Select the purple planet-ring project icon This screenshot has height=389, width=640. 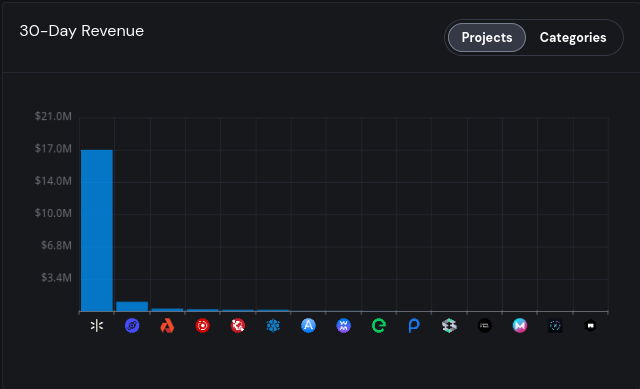point(132,326)
